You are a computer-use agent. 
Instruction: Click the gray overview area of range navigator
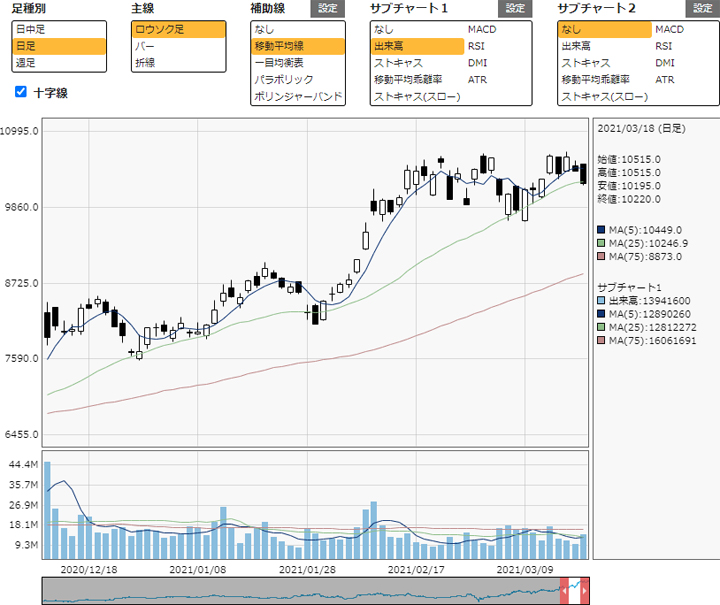tap(301, 591)
